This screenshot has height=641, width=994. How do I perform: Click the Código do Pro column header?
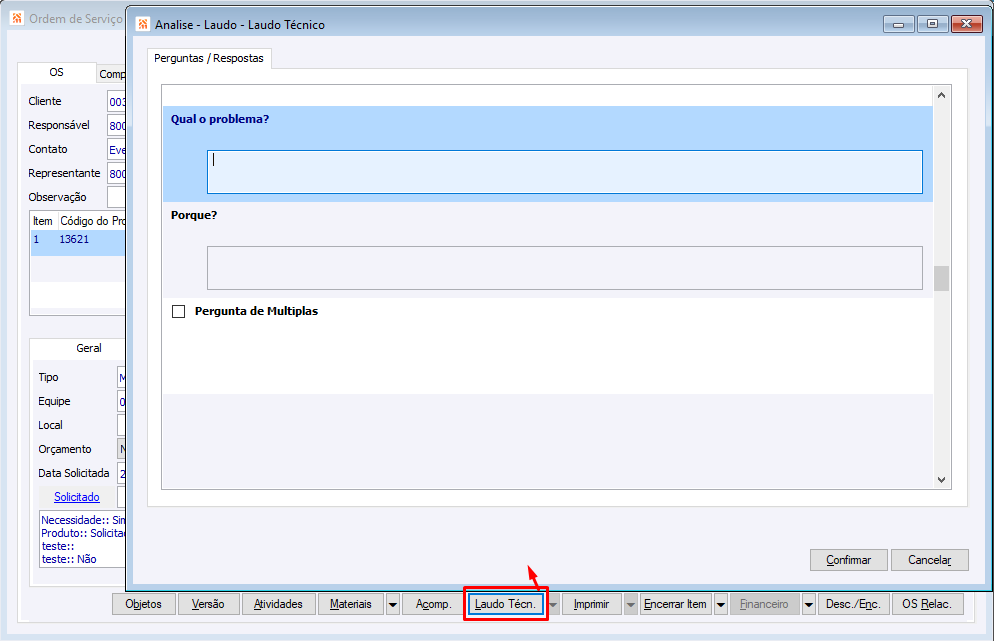[x=92, y=221]
